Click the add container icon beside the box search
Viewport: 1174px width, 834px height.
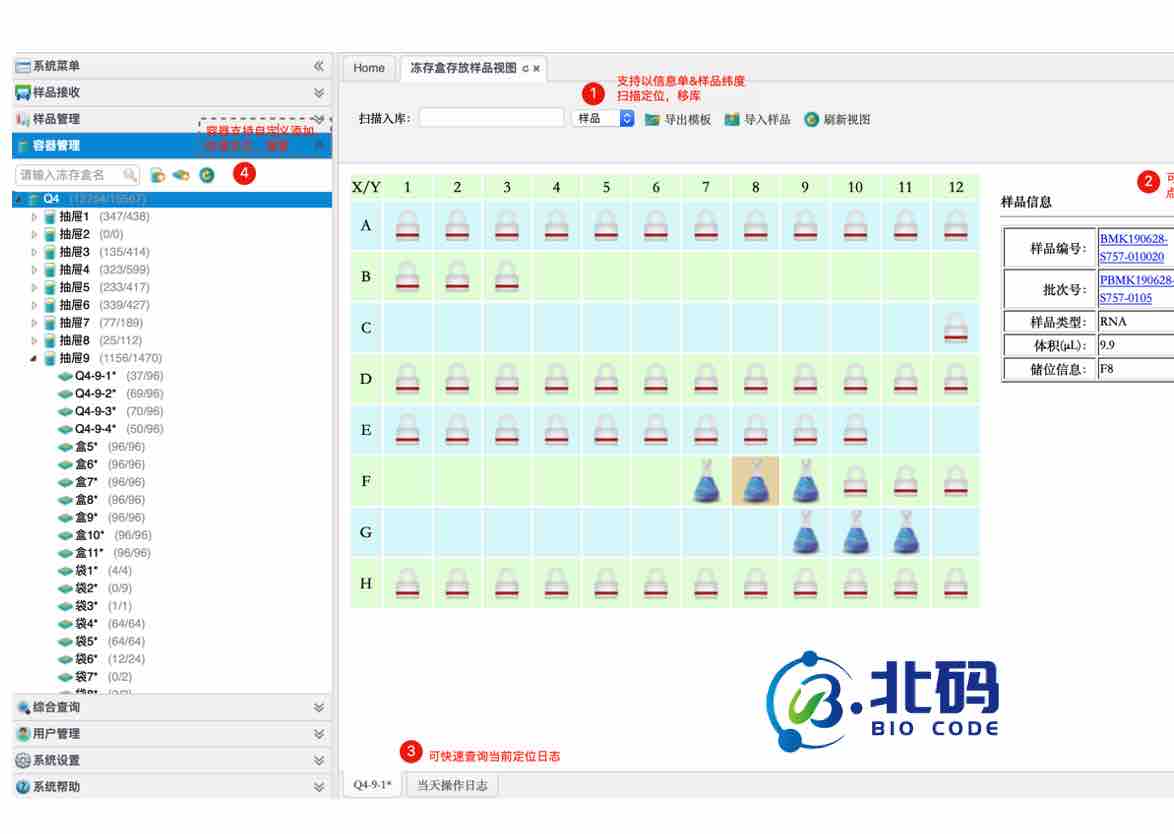158,175
